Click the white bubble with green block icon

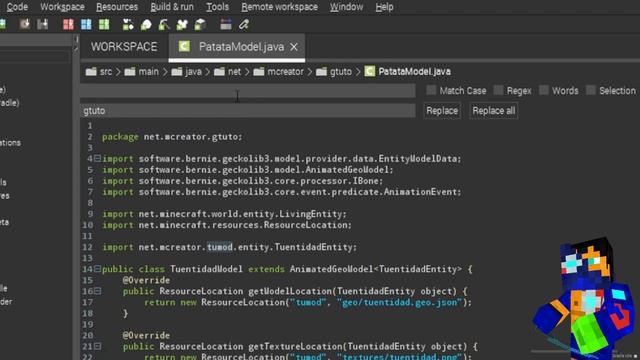(x=146, y=24)
